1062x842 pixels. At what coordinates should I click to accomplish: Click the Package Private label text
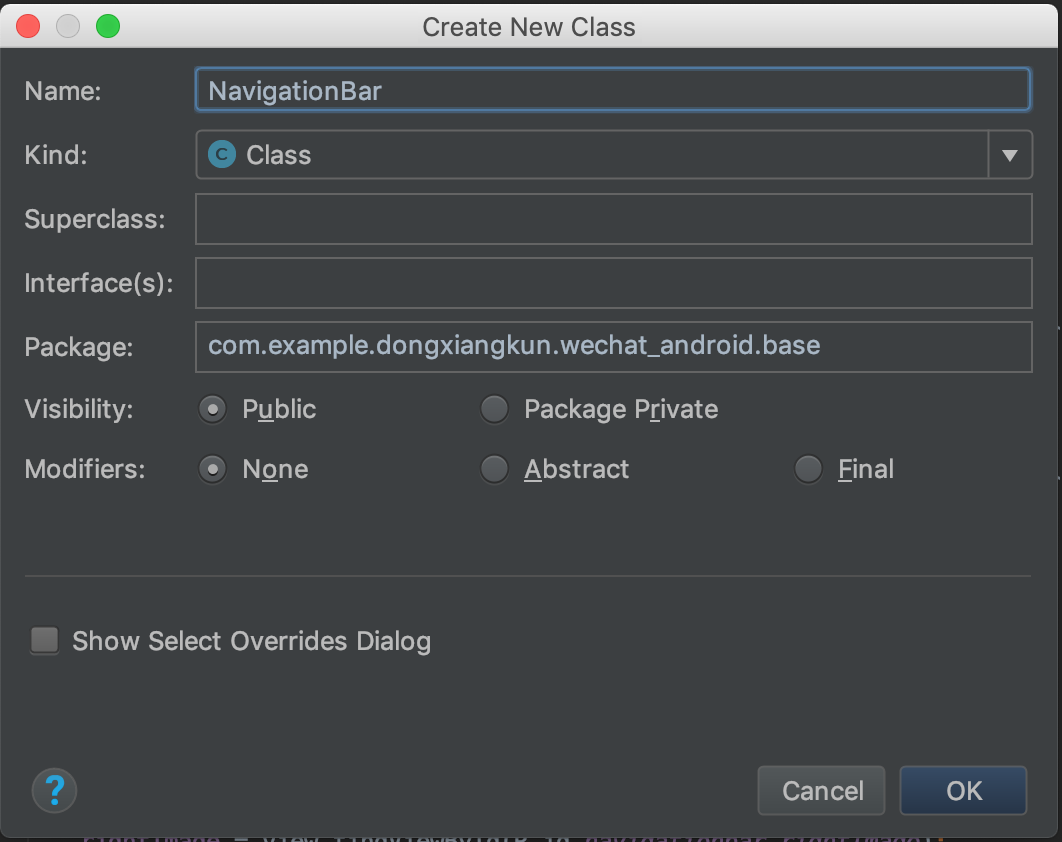pyautogui.click(x=620, y=409)
